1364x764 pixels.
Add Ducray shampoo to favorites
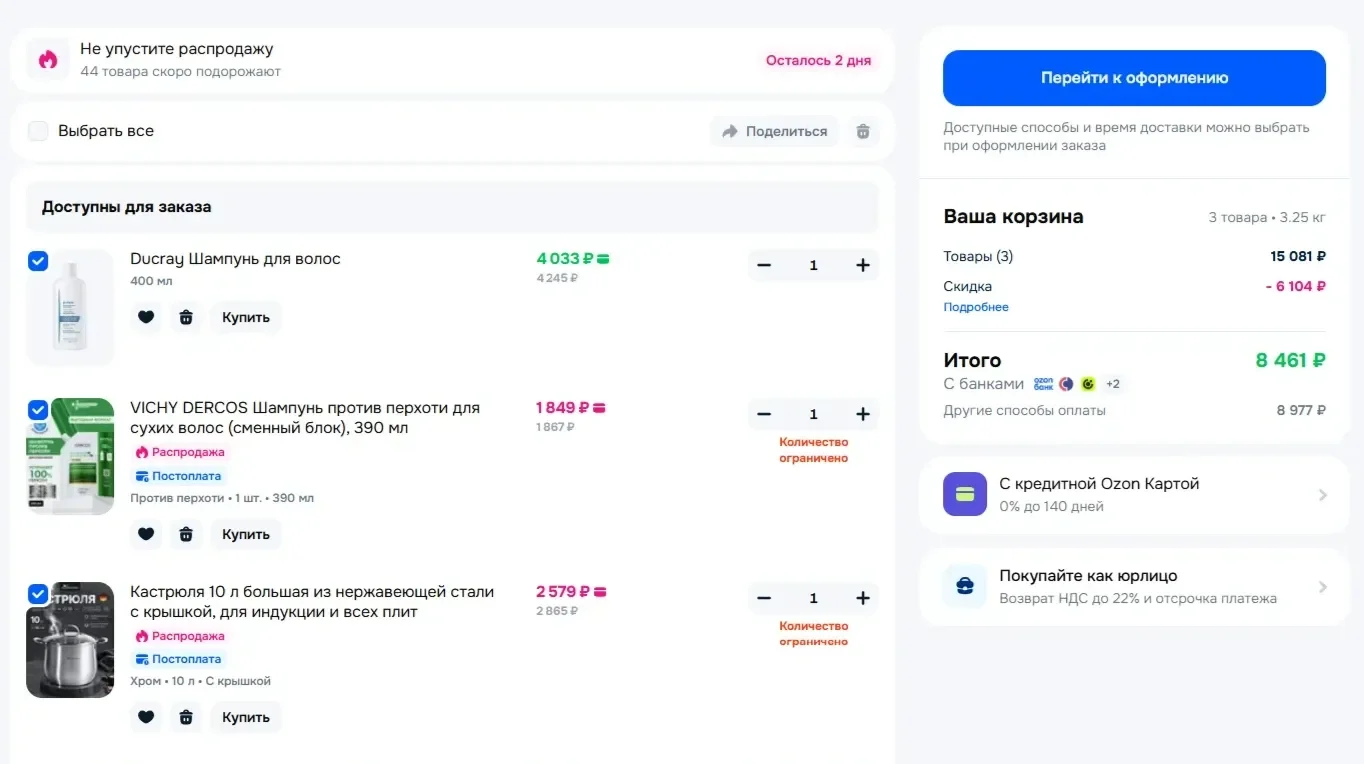(146, 317)
